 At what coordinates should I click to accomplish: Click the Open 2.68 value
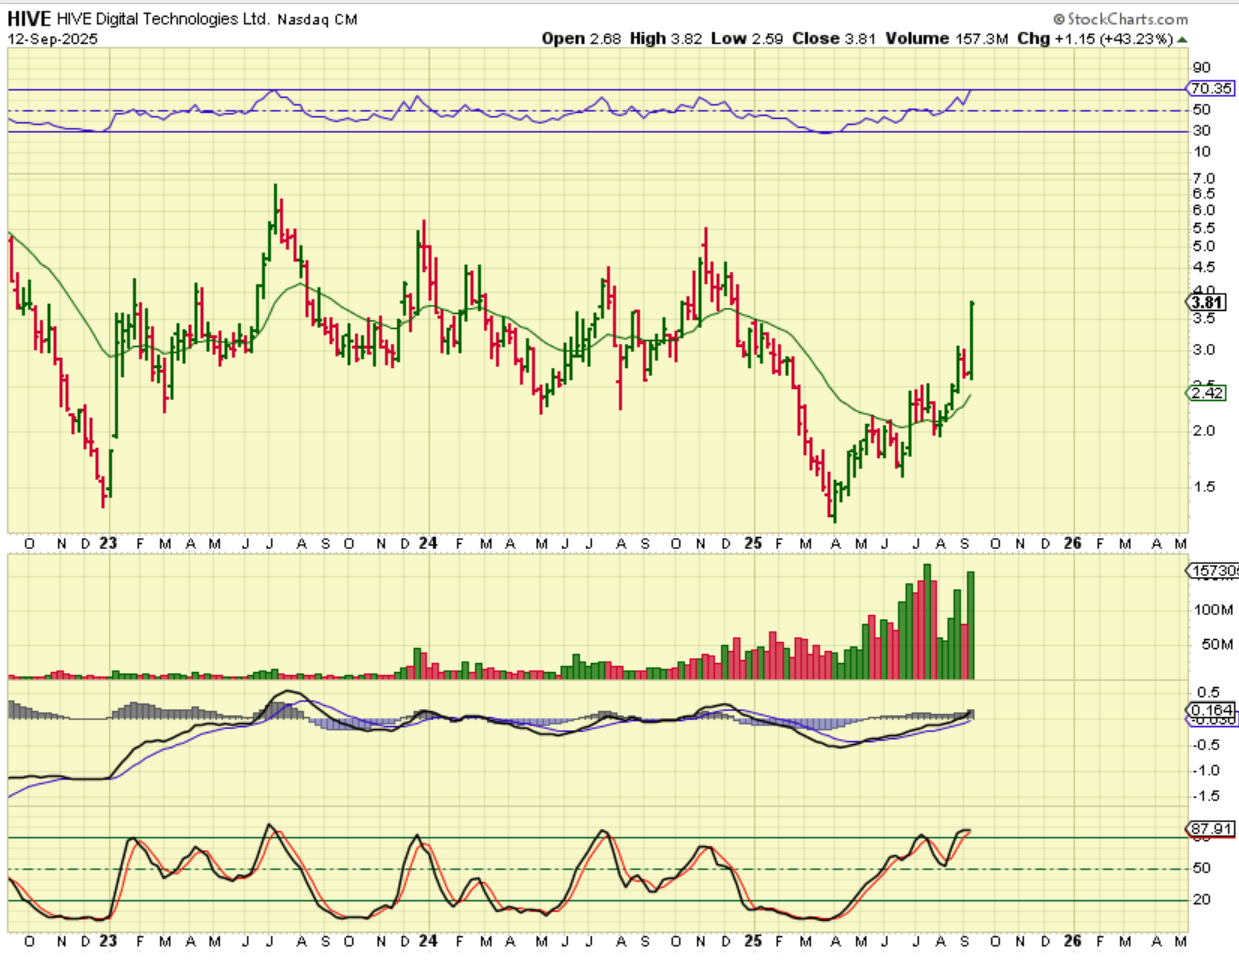tap(581, 38)
